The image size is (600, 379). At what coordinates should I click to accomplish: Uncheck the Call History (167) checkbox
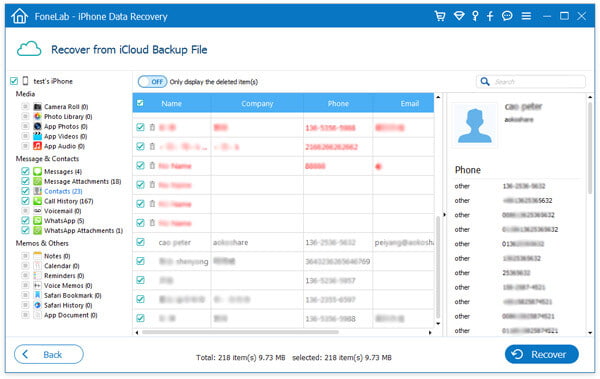point(25,201)
